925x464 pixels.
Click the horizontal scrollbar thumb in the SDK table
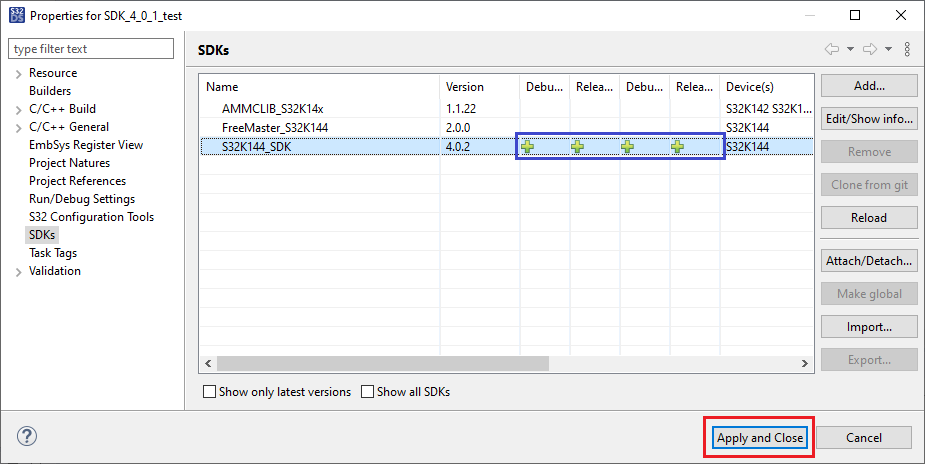click(383, 363)
